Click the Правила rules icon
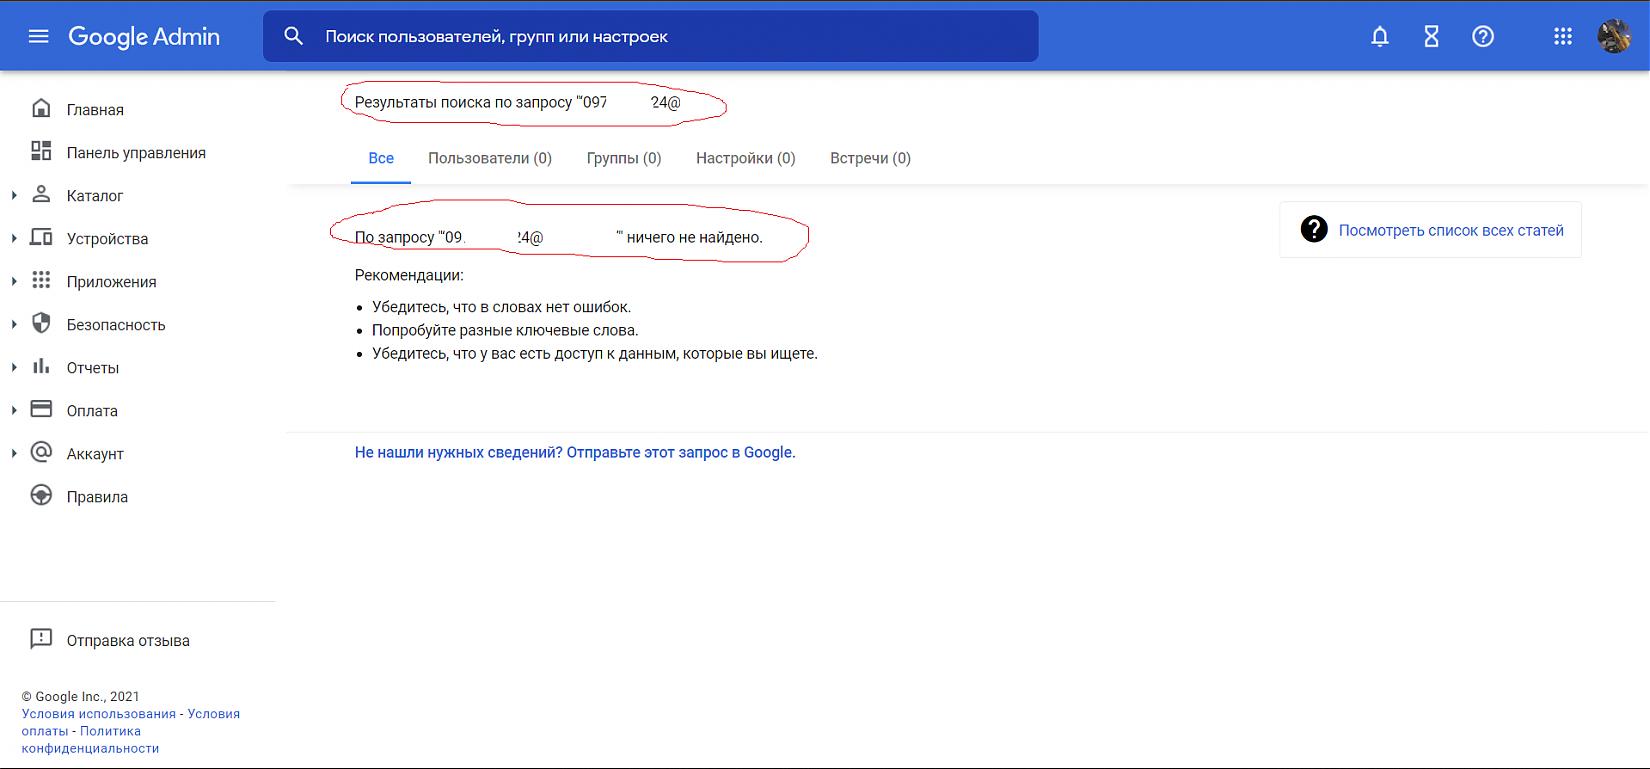 pyautogui.click(x=41, y=495)
